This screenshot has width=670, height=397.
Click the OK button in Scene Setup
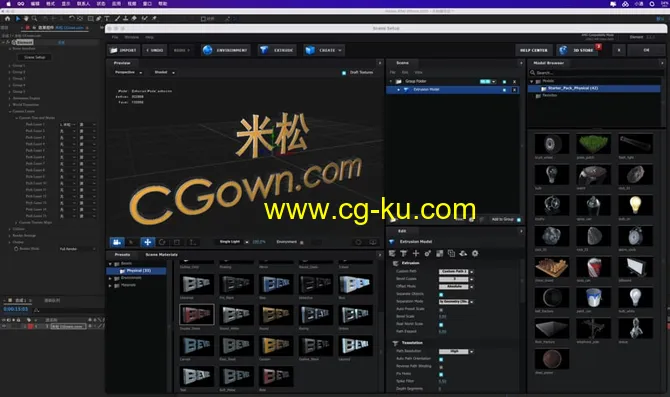[x=646, y=50]
